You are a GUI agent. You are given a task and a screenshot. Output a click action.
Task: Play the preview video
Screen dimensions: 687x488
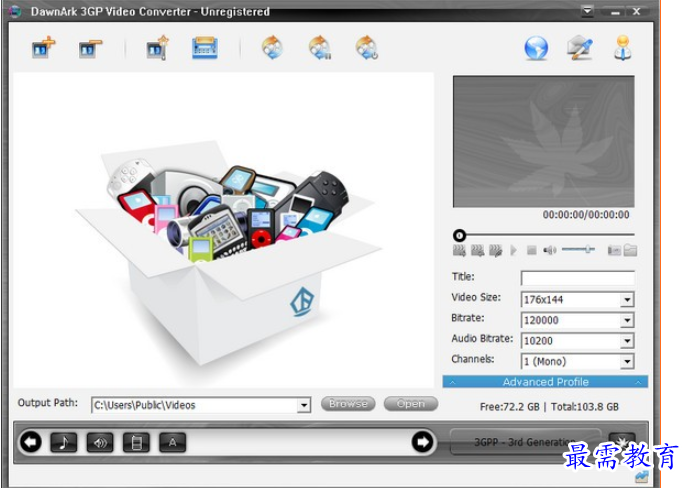pos(513,251)
